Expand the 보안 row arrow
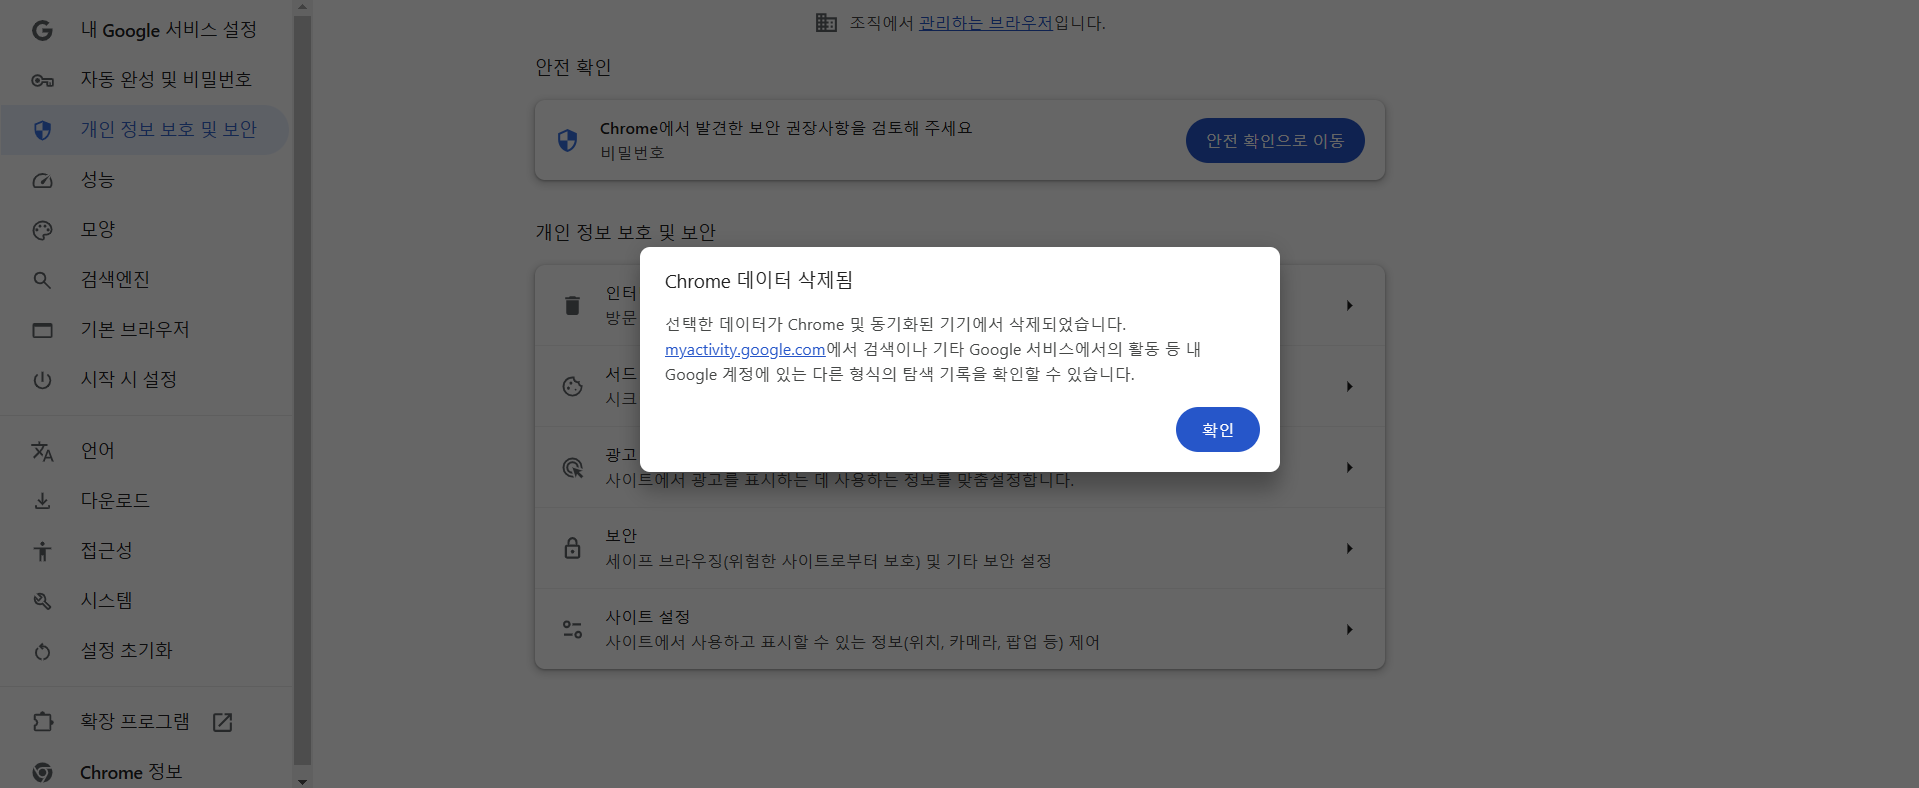This screenshot has width=1919, height=788. click(1349, 548)
